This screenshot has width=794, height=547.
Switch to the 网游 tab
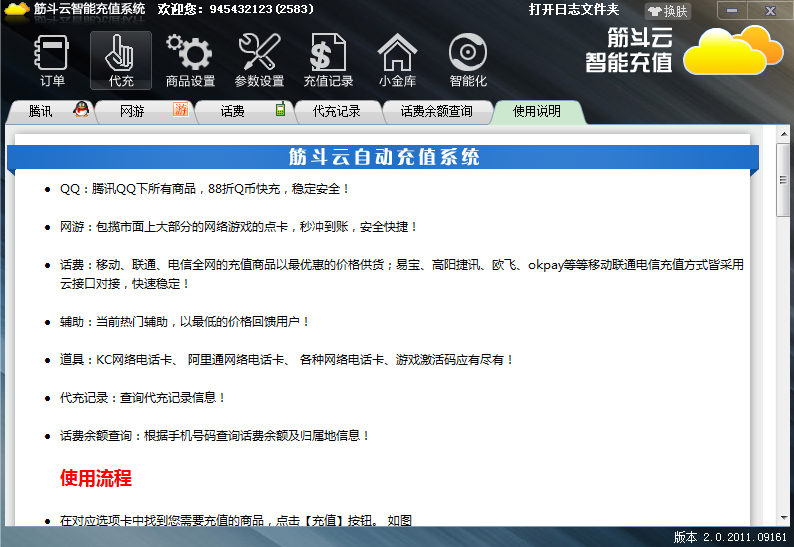(145, 111)
